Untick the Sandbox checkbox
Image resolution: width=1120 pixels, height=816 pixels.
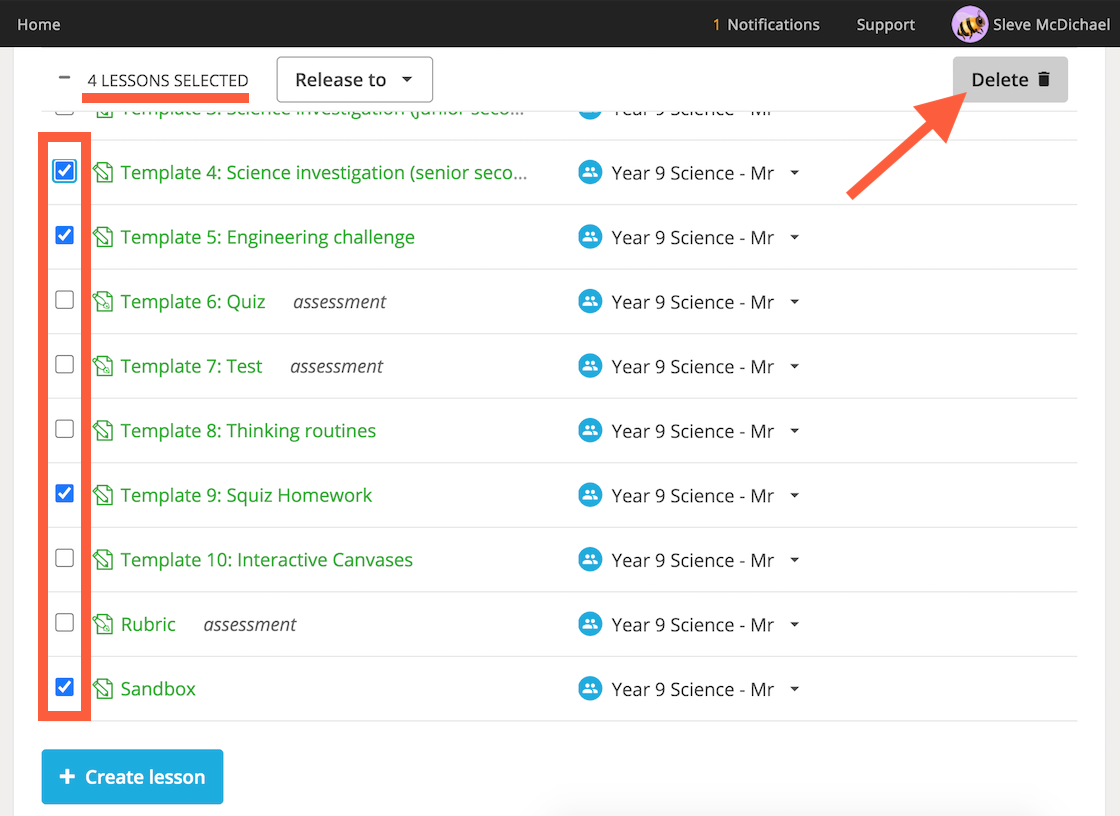[64, 687]
